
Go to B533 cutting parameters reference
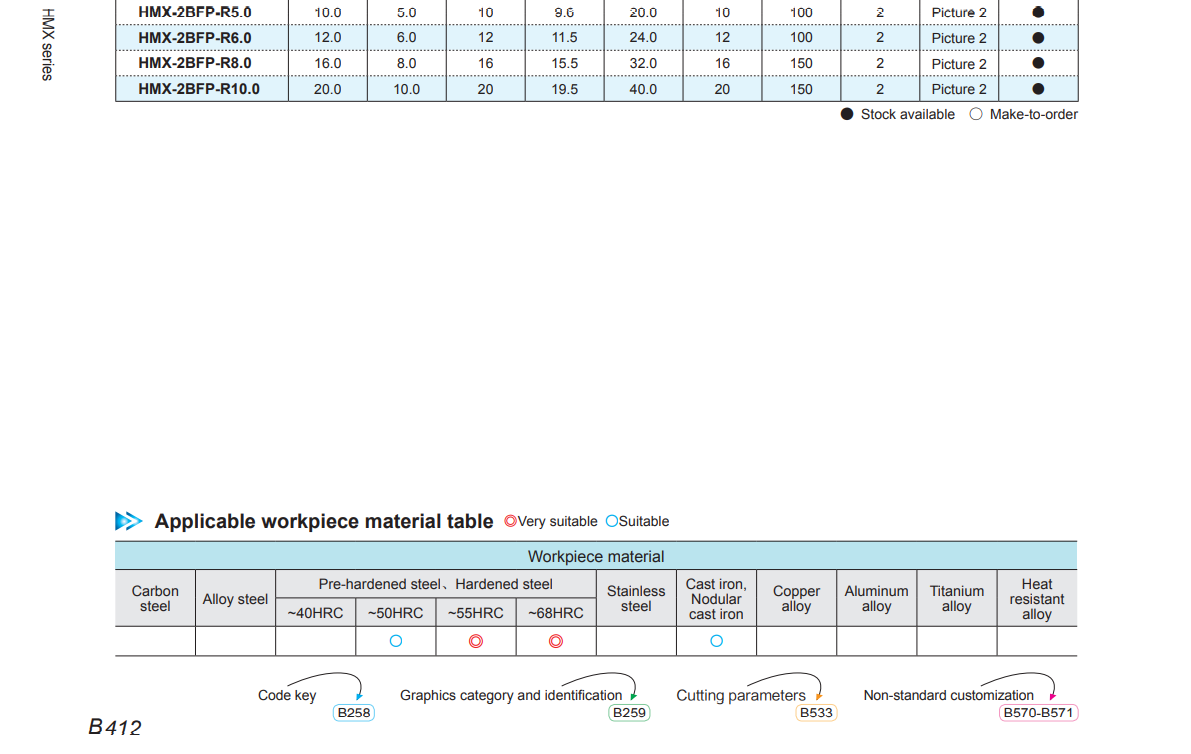[816, 713]
